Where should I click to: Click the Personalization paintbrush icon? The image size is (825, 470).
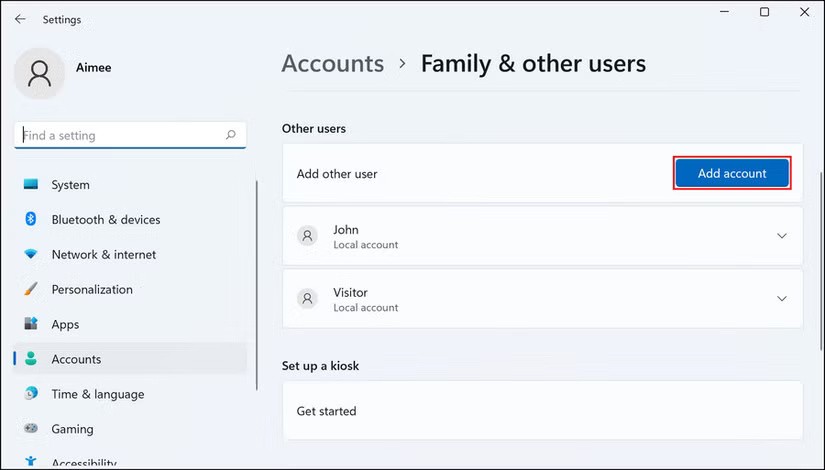point(31,290)
